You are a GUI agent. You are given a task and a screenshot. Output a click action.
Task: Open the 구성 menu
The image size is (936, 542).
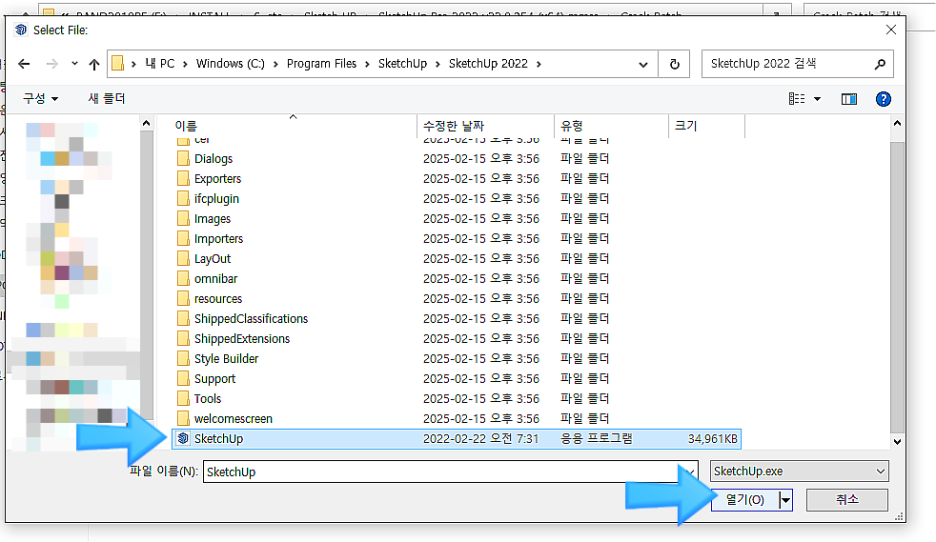click(x=40, y=98)
